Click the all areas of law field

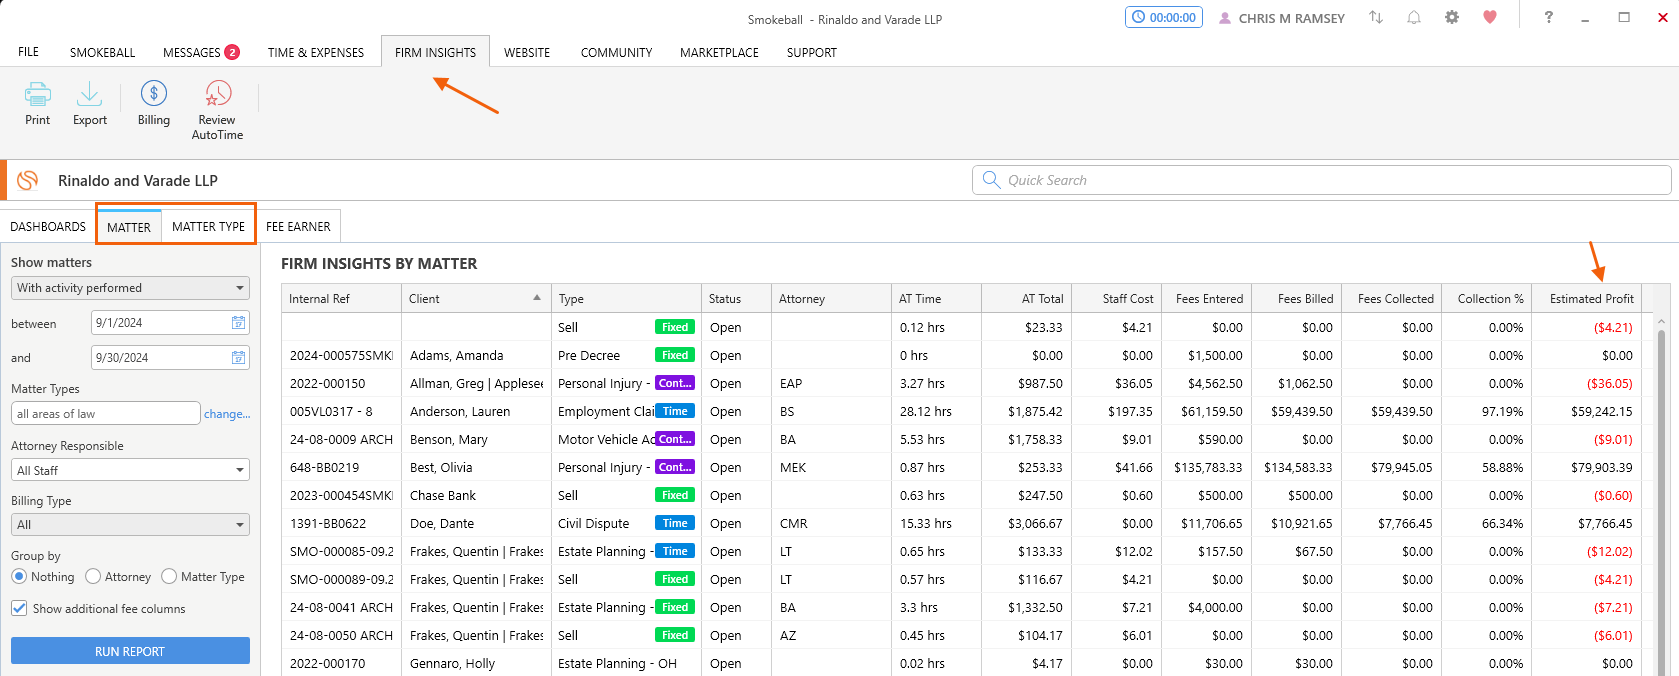click(x=106, y=414)
